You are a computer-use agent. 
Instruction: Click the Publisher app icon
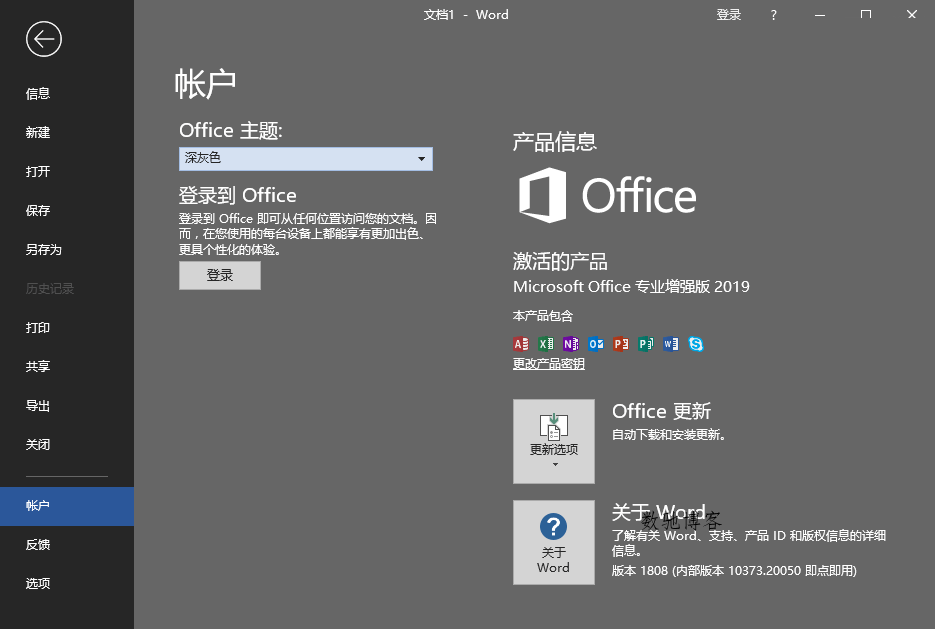646,344
